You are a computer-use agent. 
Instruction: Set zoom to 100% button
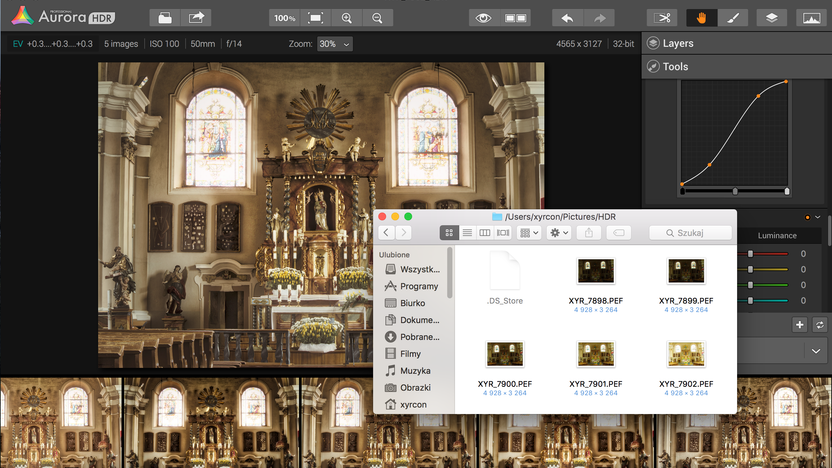pyautogui.click(x=285, y=18)
